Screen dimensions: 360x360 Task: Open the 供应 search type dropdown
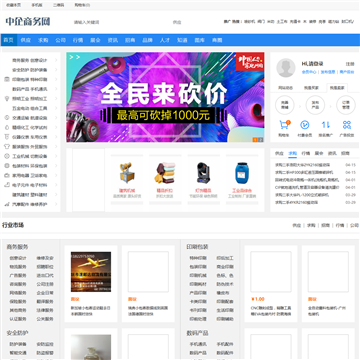(x=177, y=22)
